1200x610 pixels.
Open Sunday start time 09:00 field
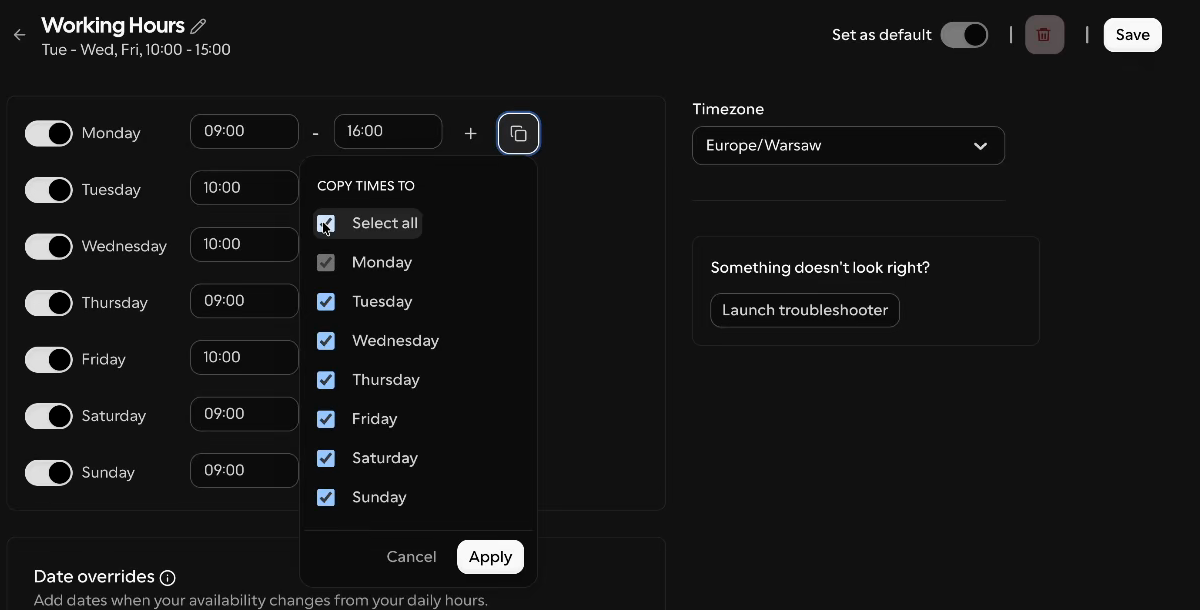(244, 470)
